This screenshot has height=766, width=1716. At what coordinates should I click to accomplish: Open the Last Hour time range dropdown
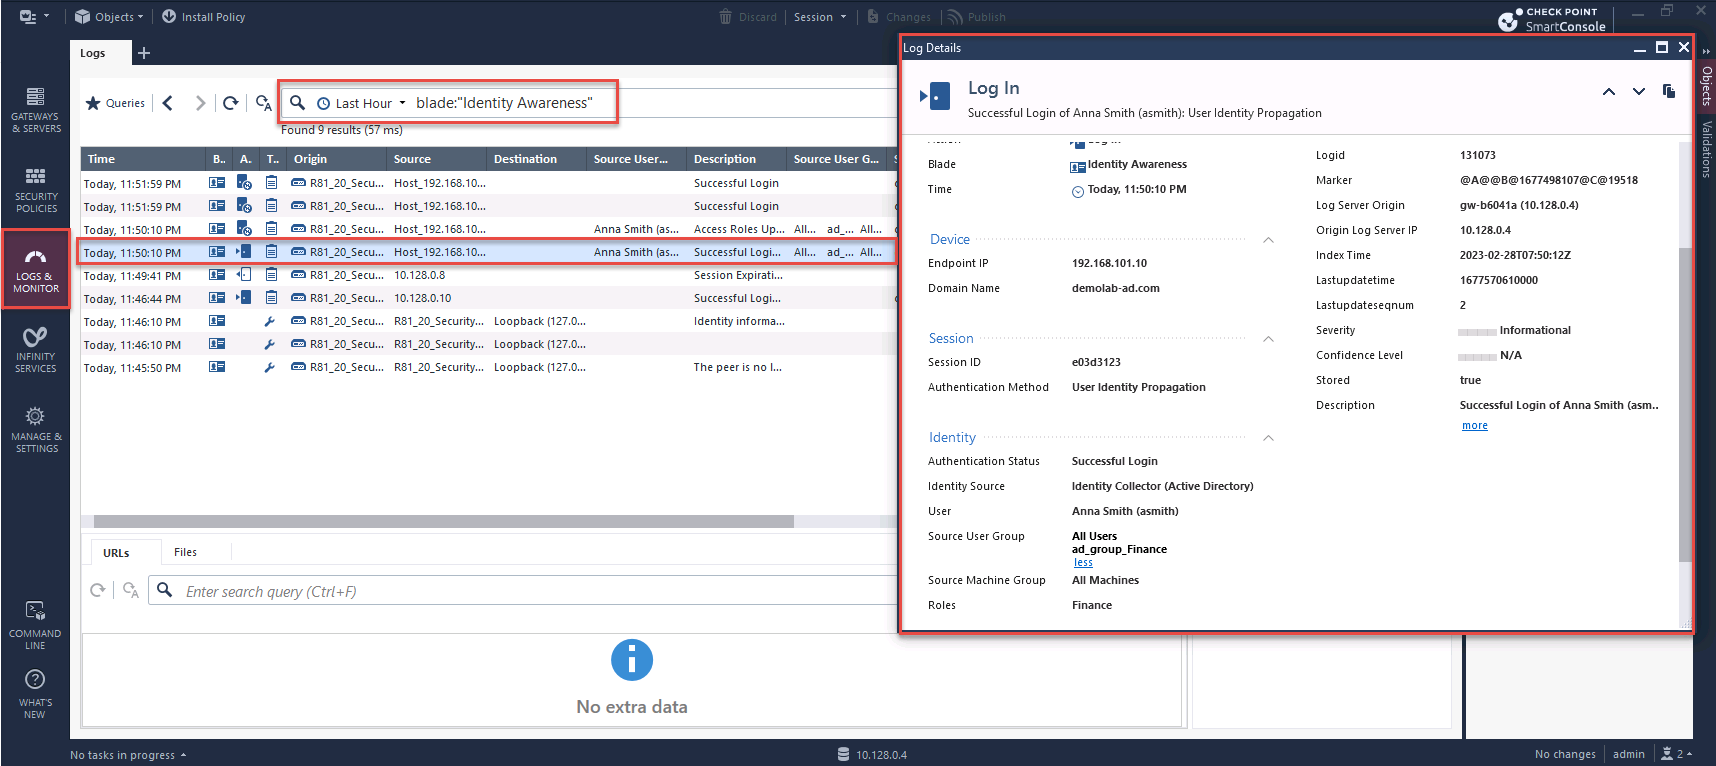click(x=362, y=103)
